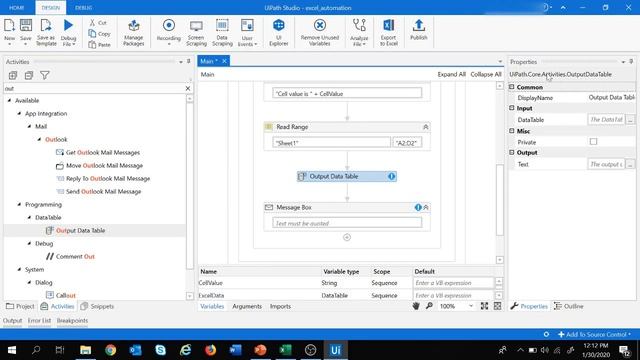The width and height of the screenshot is (640, 360).
Task: Collapse the DataTable tree node
Action: click(29, 218)
